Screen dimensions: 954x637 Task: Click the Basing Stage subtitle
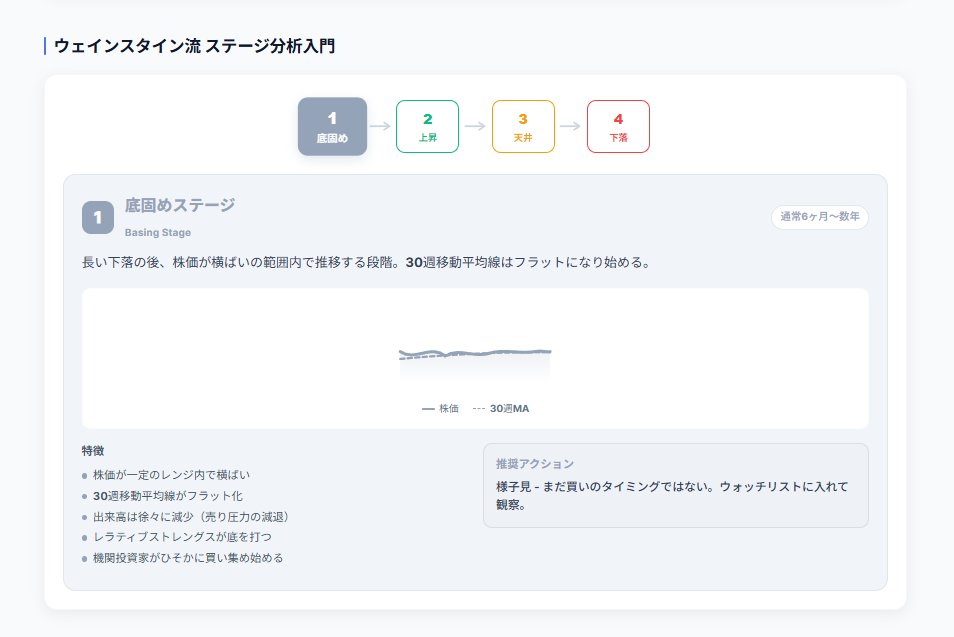tap(158, 232)
